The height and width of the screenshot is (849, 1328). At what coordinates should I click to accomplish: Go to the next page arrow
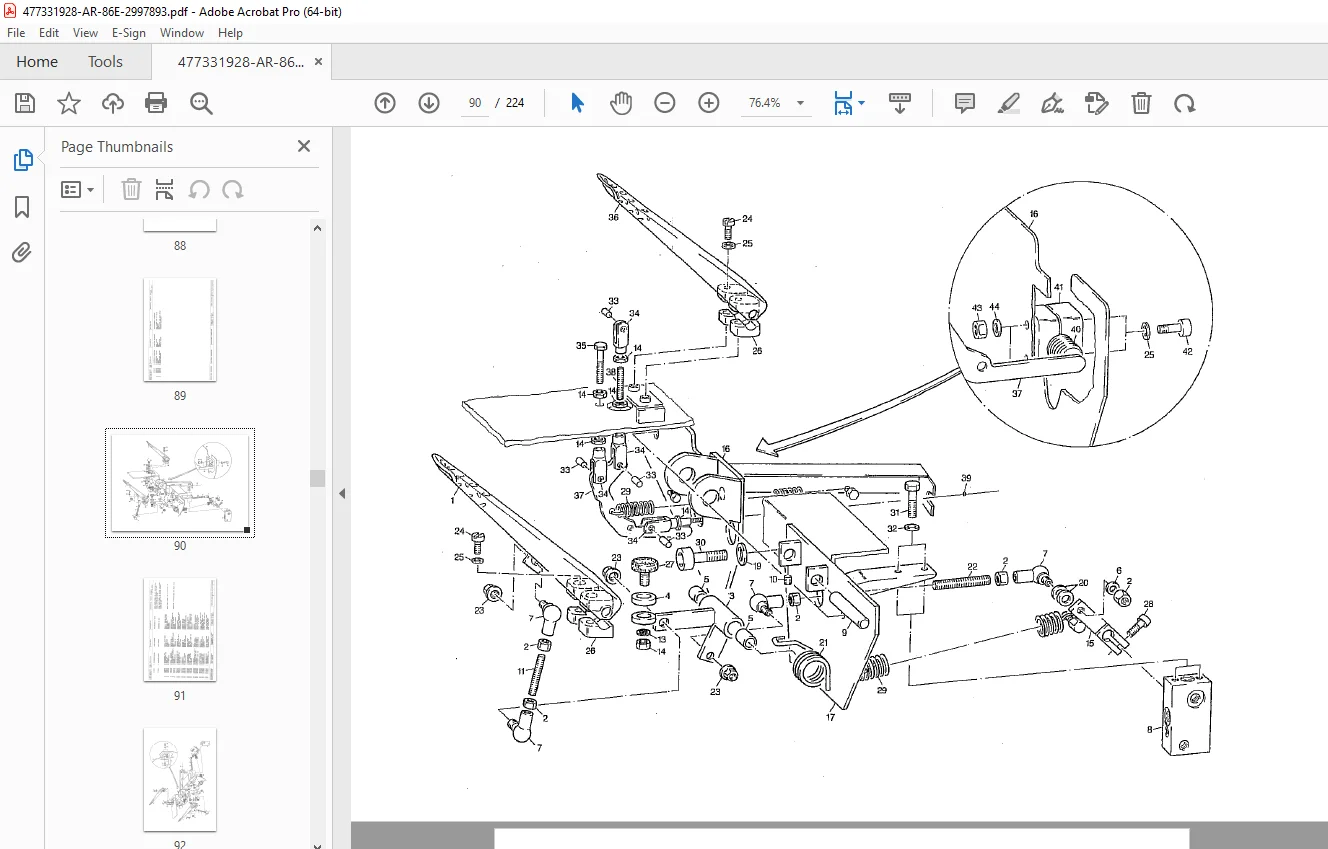(429, 103)
